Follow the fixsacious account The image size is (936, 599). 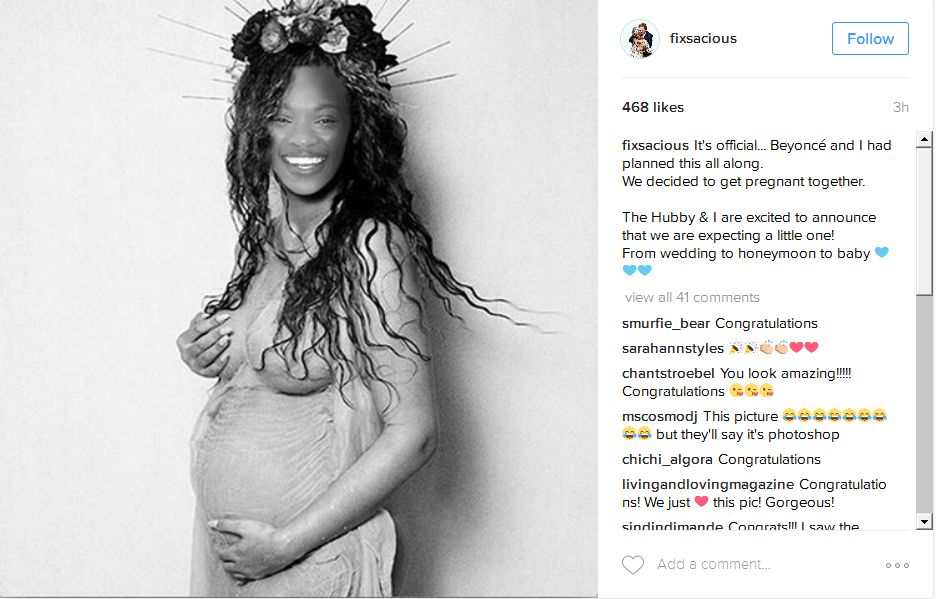870,39
